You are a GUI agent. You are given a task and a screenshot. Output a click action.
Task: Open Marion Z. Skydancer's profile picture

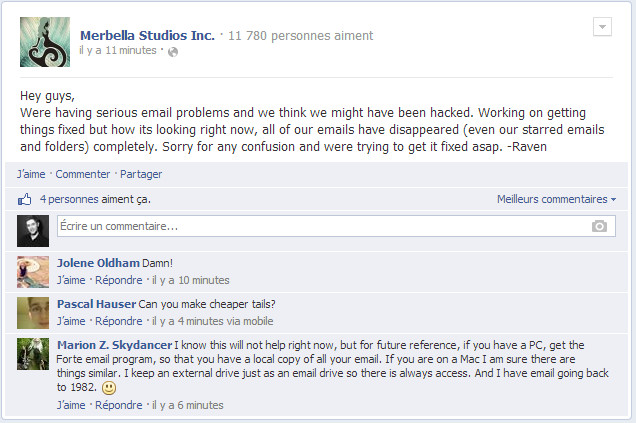point(33,355)
